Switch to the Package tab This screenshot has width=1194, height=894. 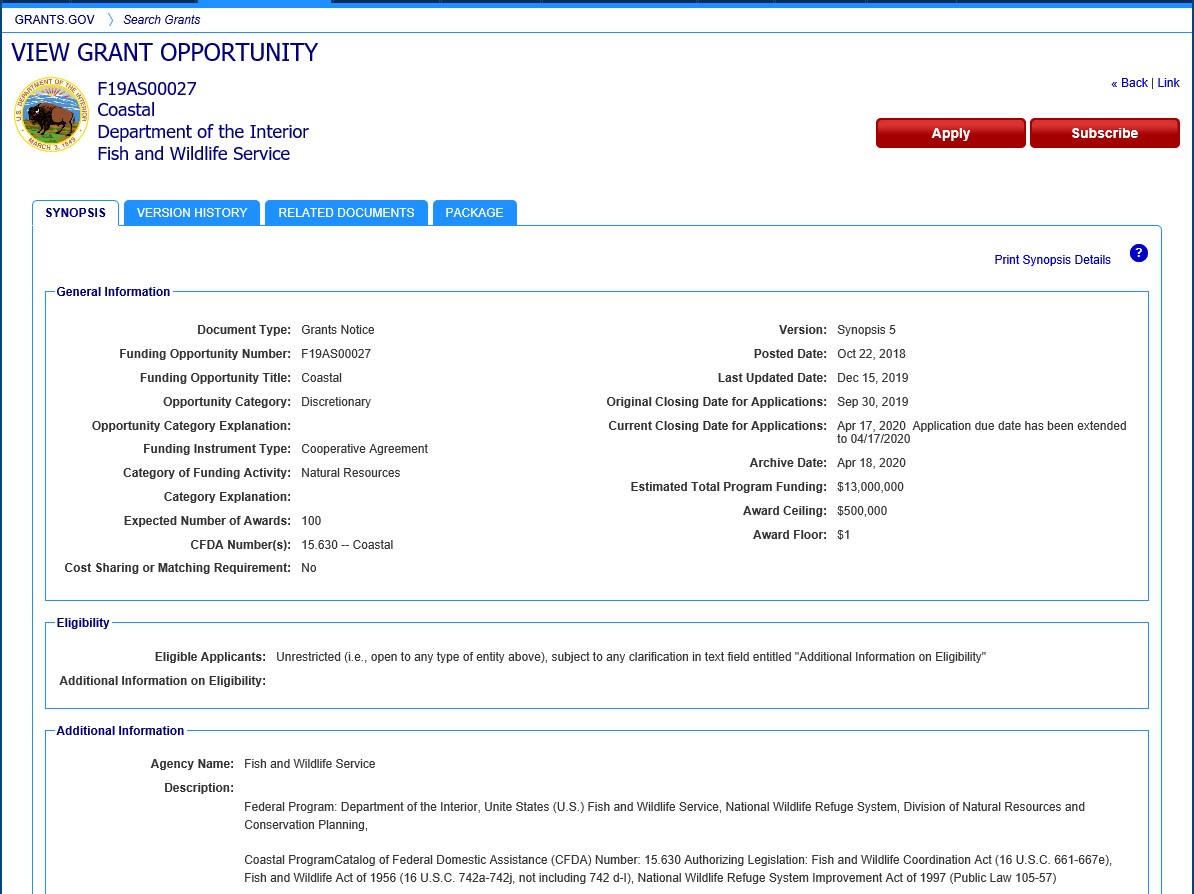(474, 213)
